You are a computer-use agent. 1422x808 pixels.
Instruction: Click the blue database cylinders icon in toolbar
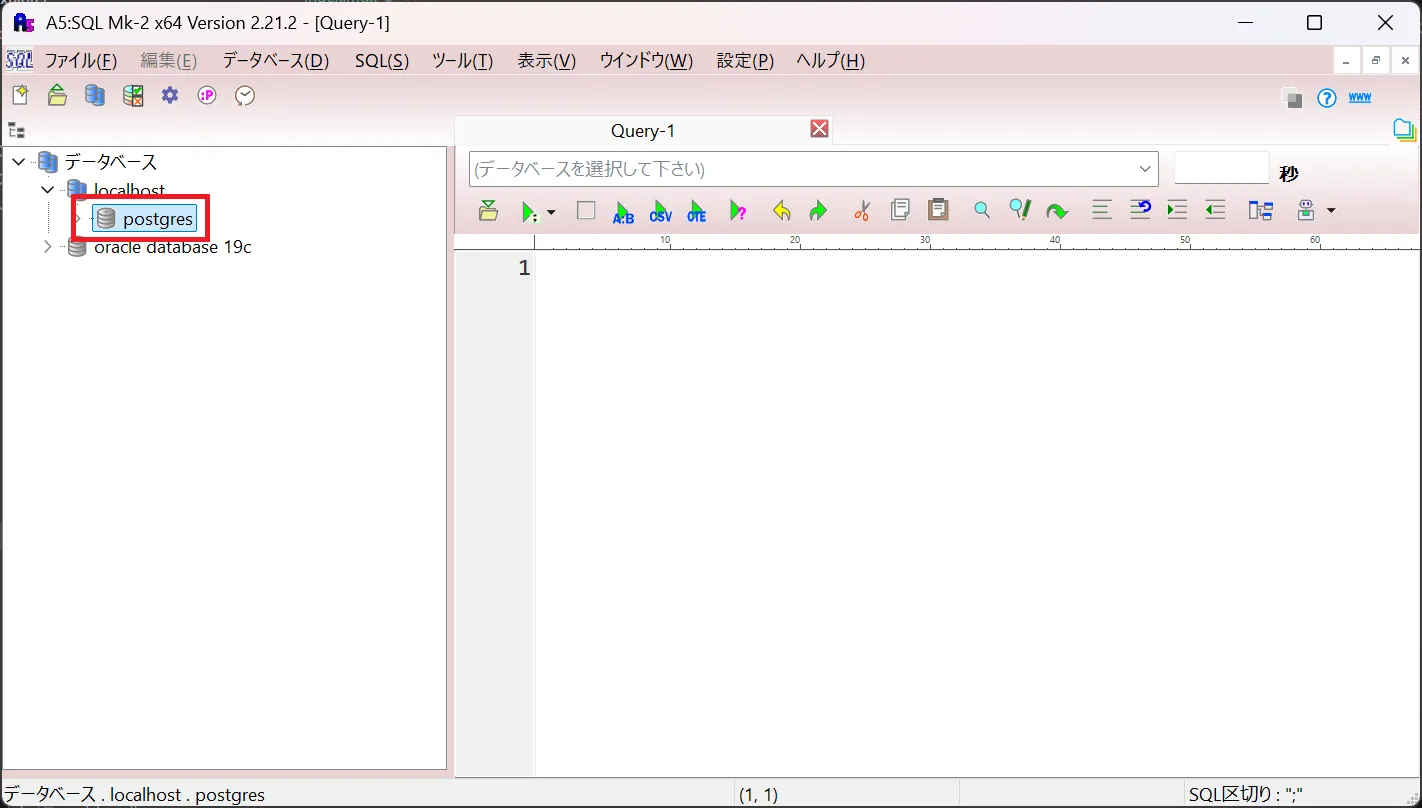(95, 96)
